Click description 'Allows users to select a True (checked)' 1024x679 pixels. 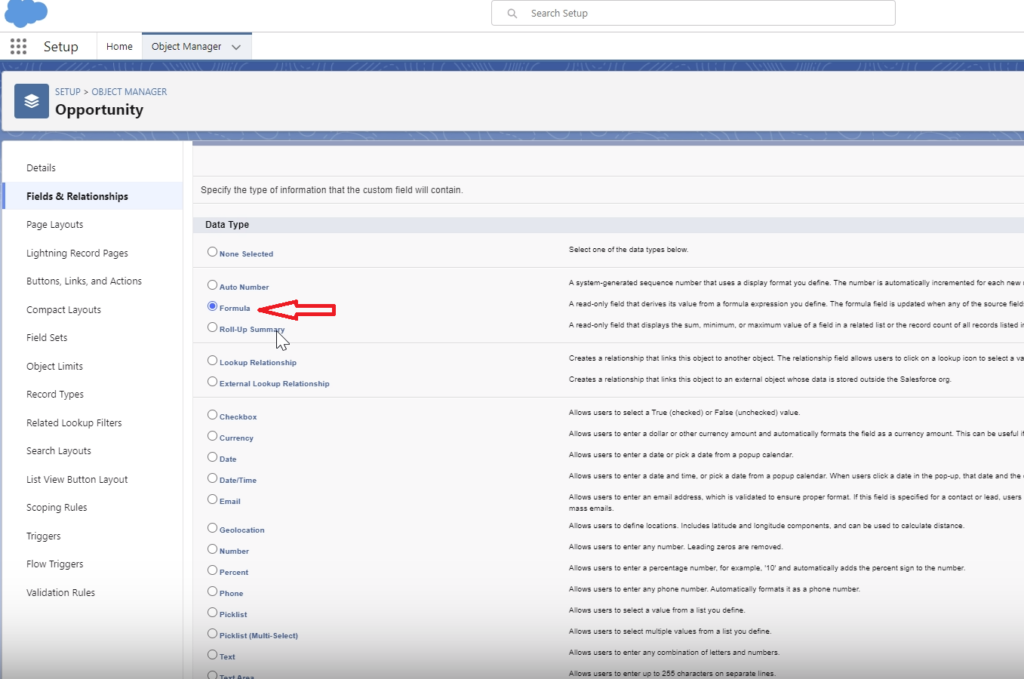click(684, 413)
